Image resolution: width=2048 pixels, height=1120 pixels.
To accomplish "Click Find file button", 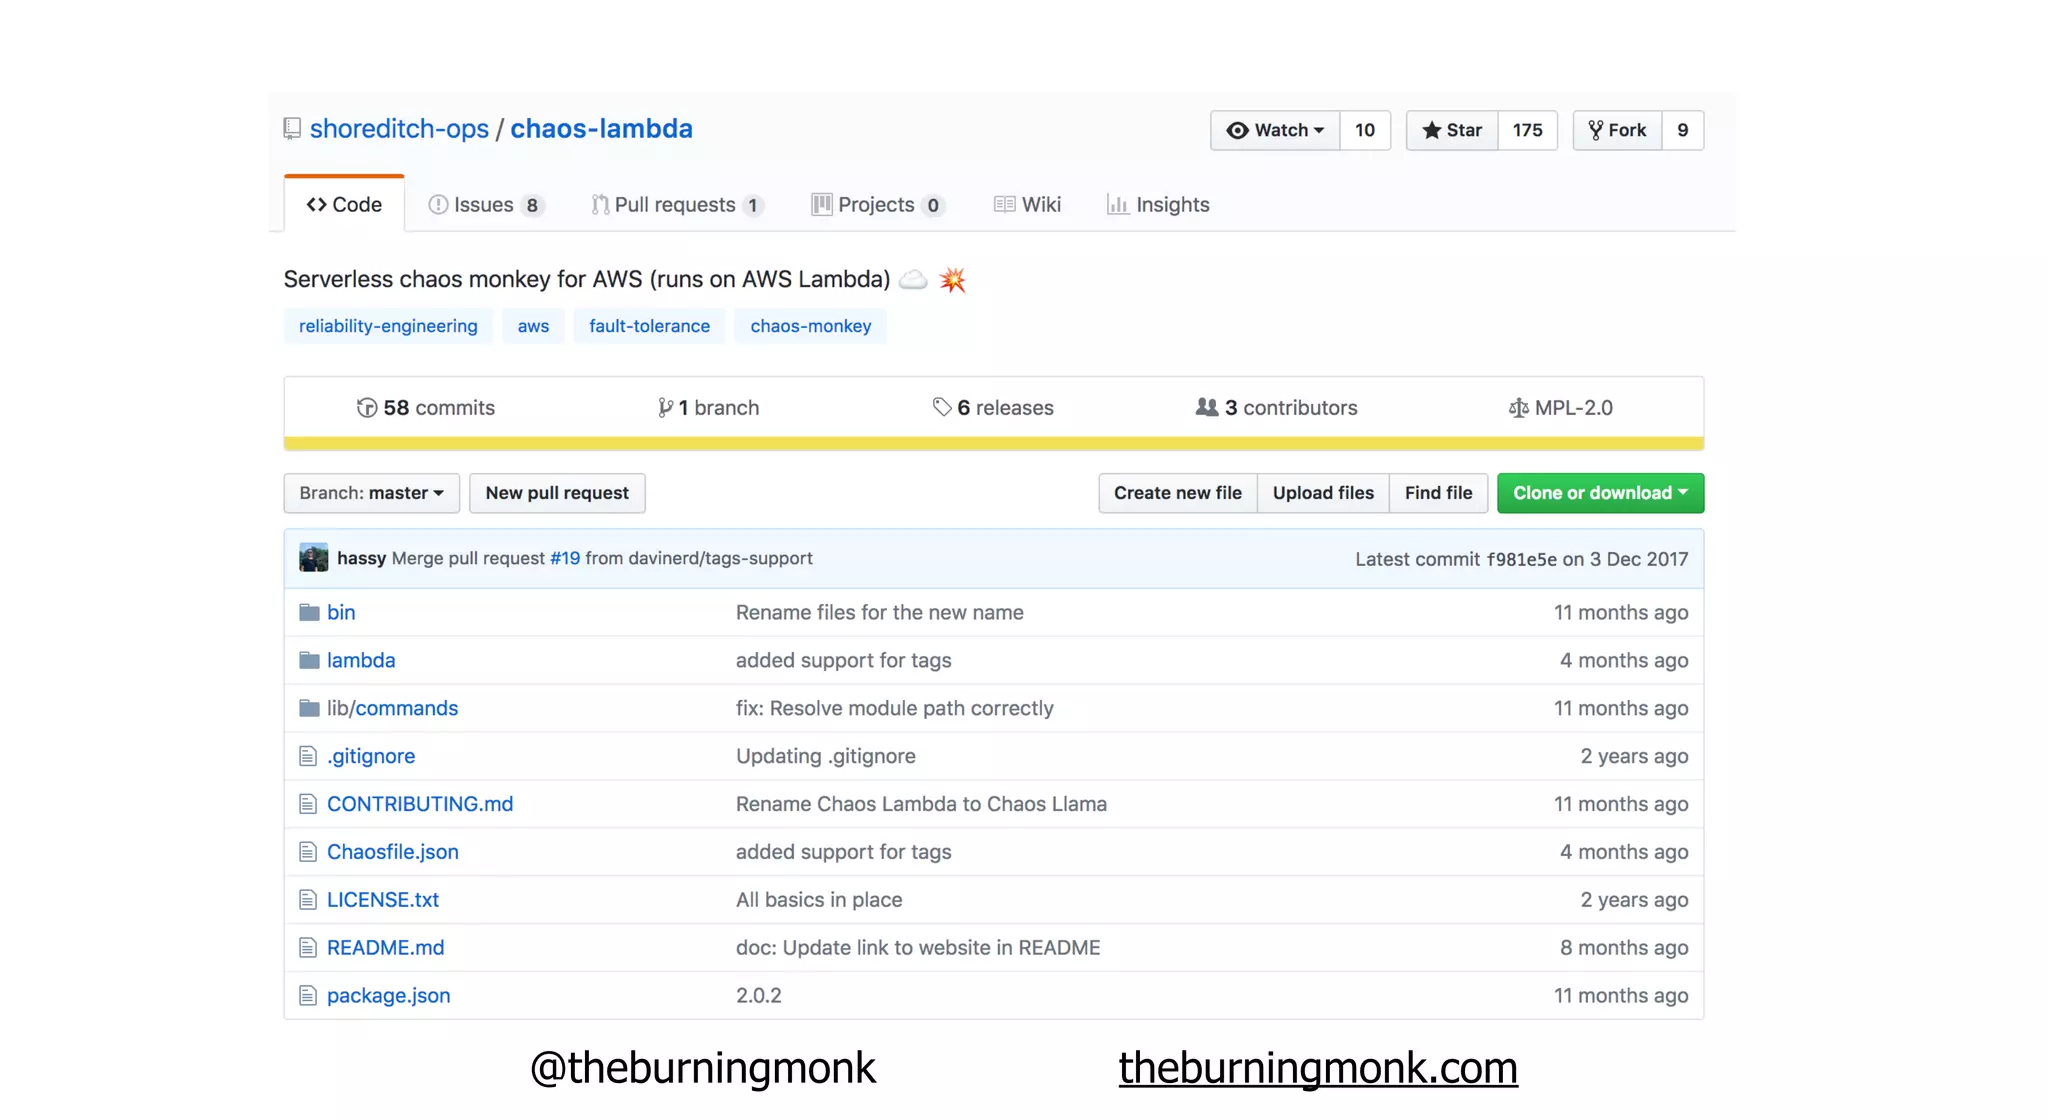I will click(x=1438, y=493).
